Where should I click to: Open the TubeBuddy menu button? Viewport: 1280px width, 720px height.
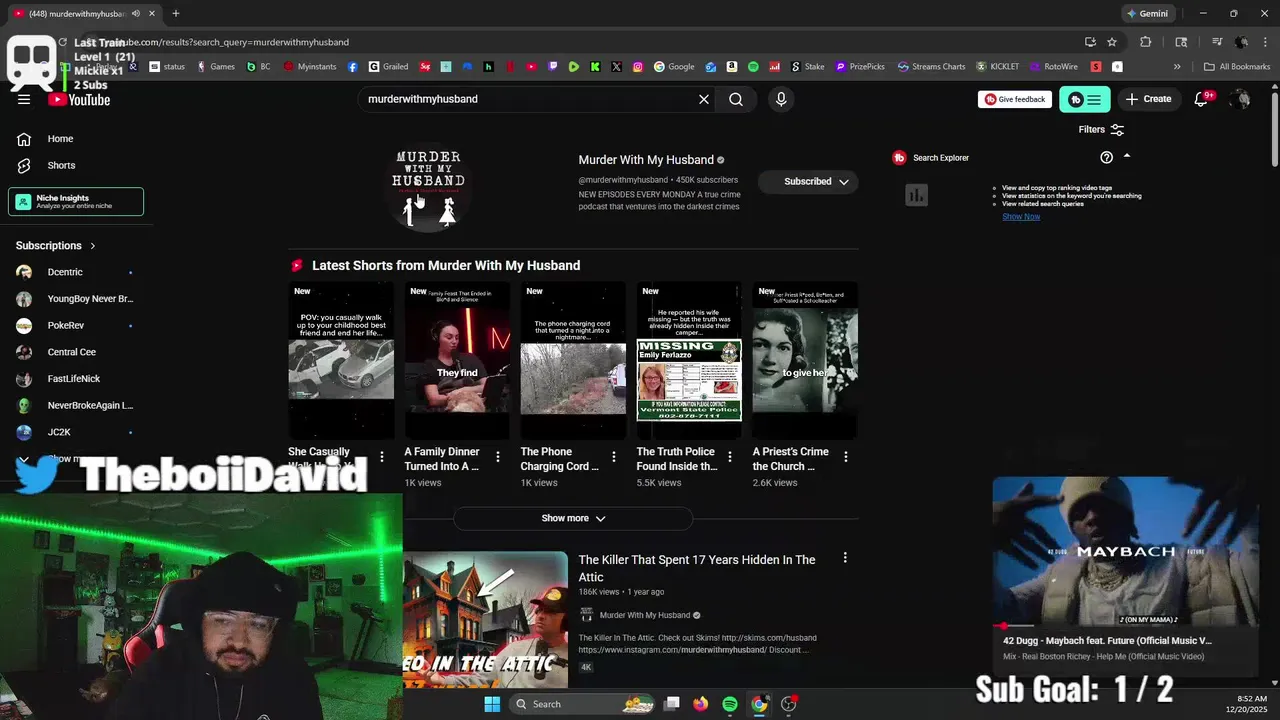(x=1084, y=99)
